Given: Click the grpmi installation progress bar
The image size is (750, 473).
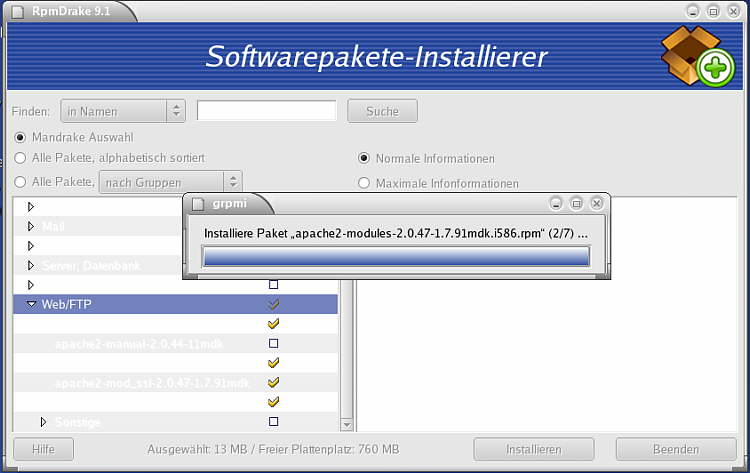Looking at the screenshot, I should point(396,256).
